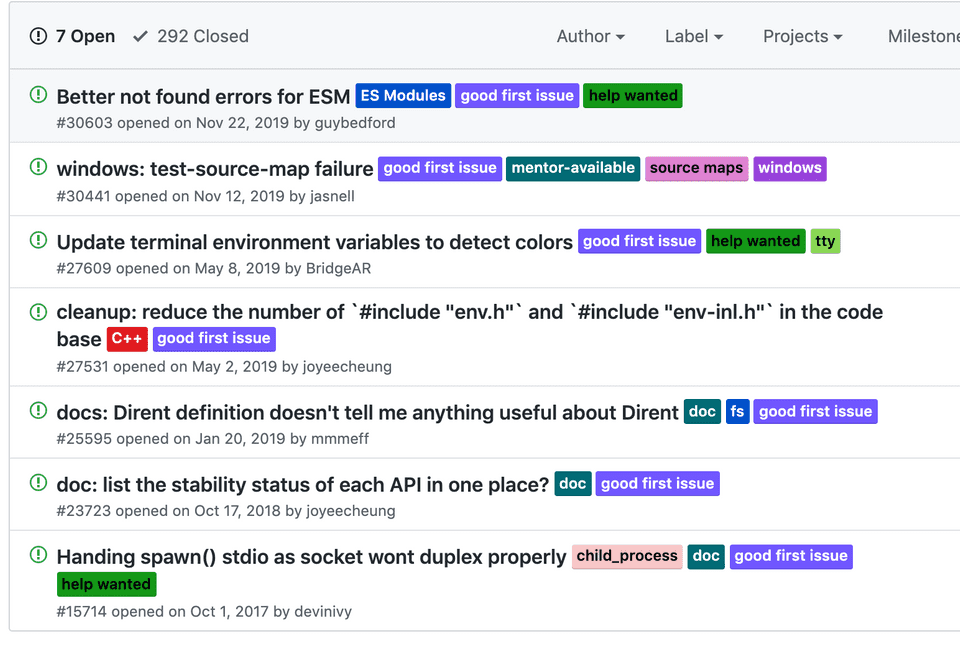Click open issue icon beside ESM errors issue
Screen dimensions: 960x650
tap(38, 95)
